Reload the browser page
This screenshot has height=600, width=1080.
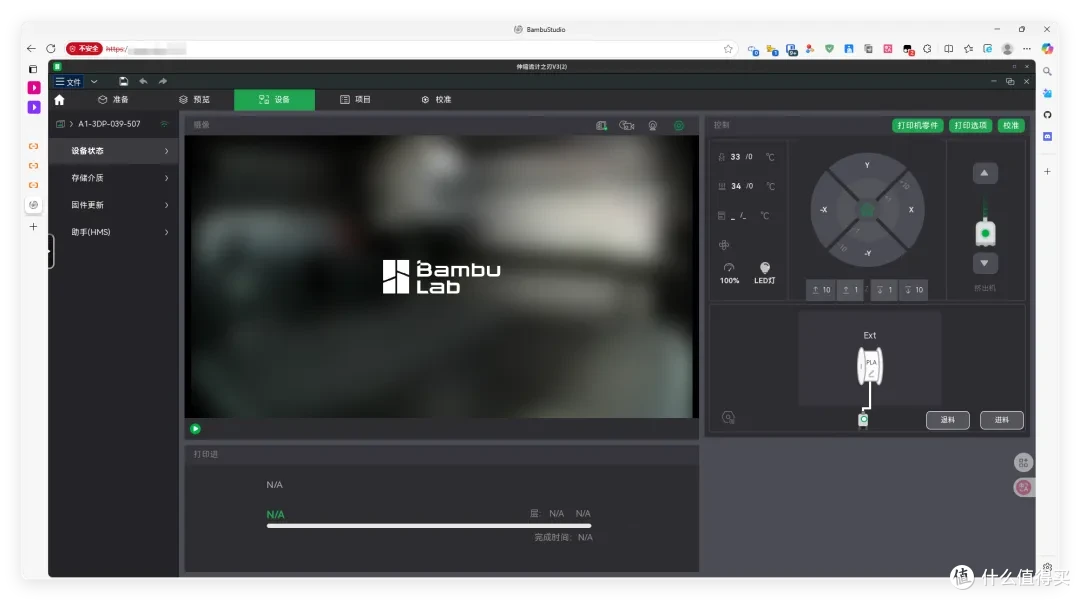click(x=50, y=49)
